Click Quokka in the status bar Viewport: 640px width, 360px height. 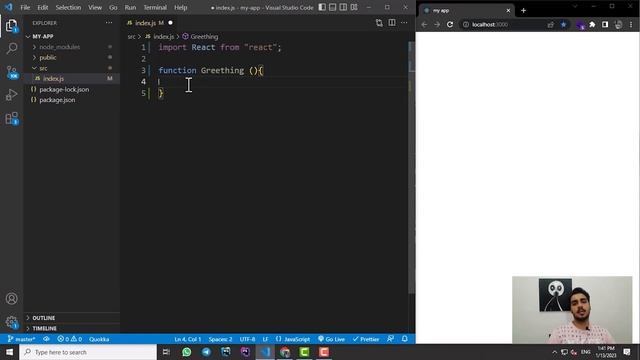click(x=99, y=339)
